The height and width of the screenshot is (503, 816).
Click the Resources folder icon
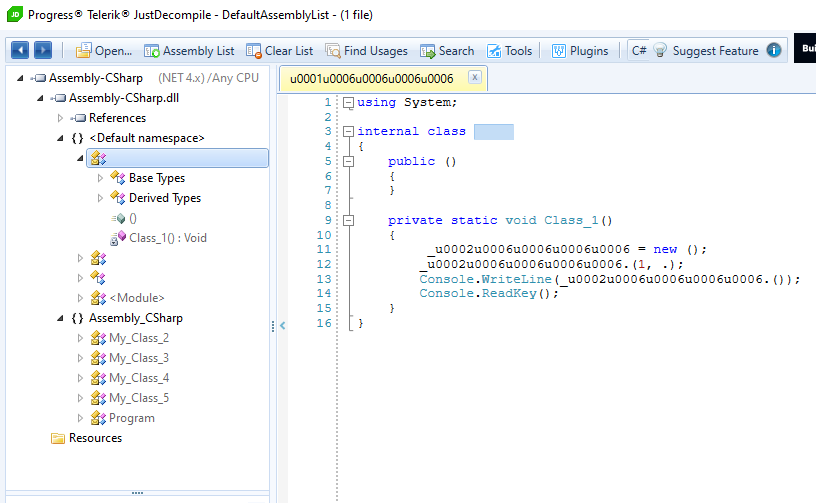pos(58,438)
